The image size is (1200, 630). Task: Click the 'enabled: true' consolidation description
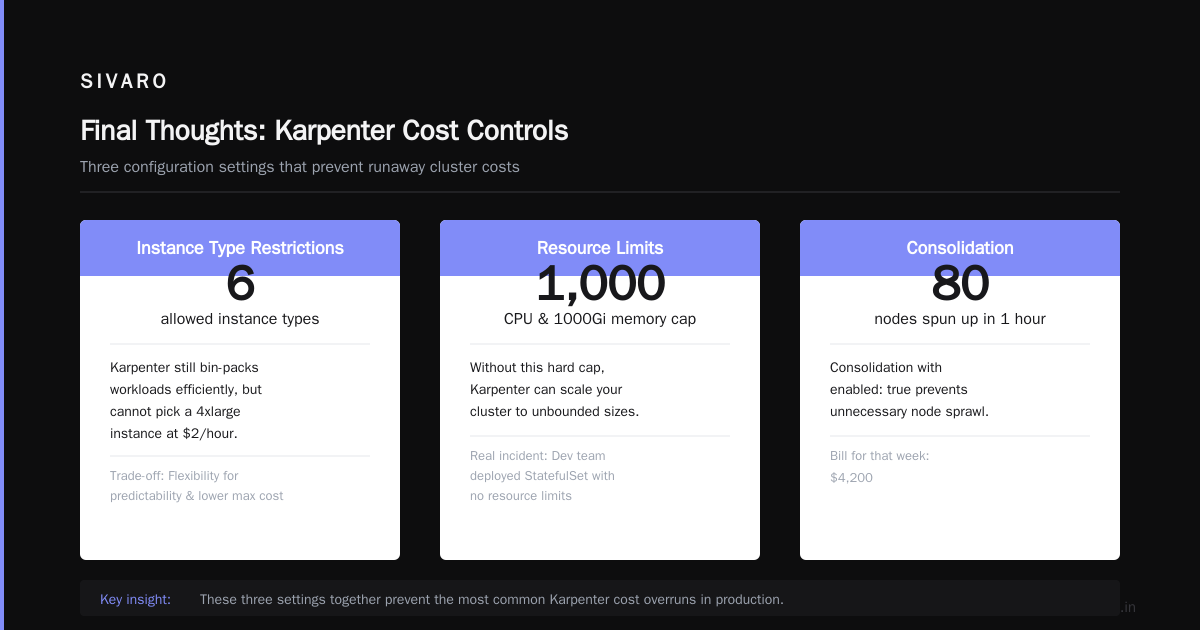click(909, 389)
